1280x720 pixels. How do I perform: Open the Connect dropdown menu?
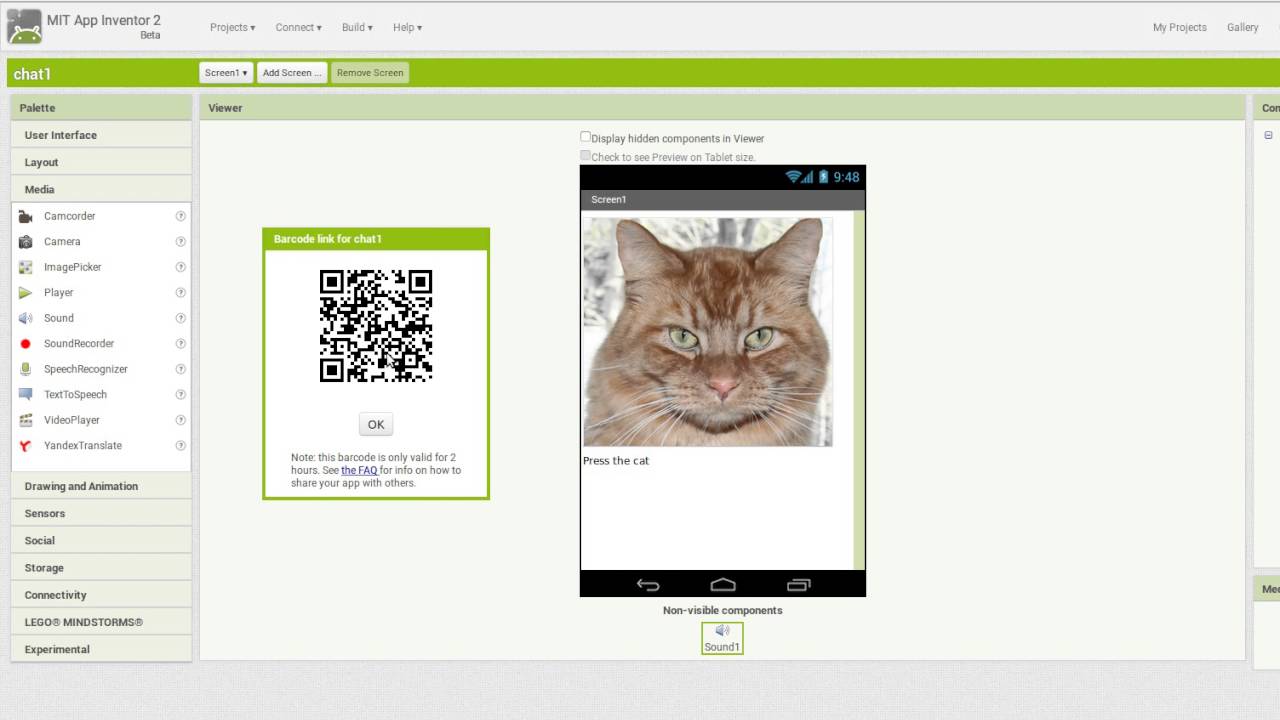298,27
